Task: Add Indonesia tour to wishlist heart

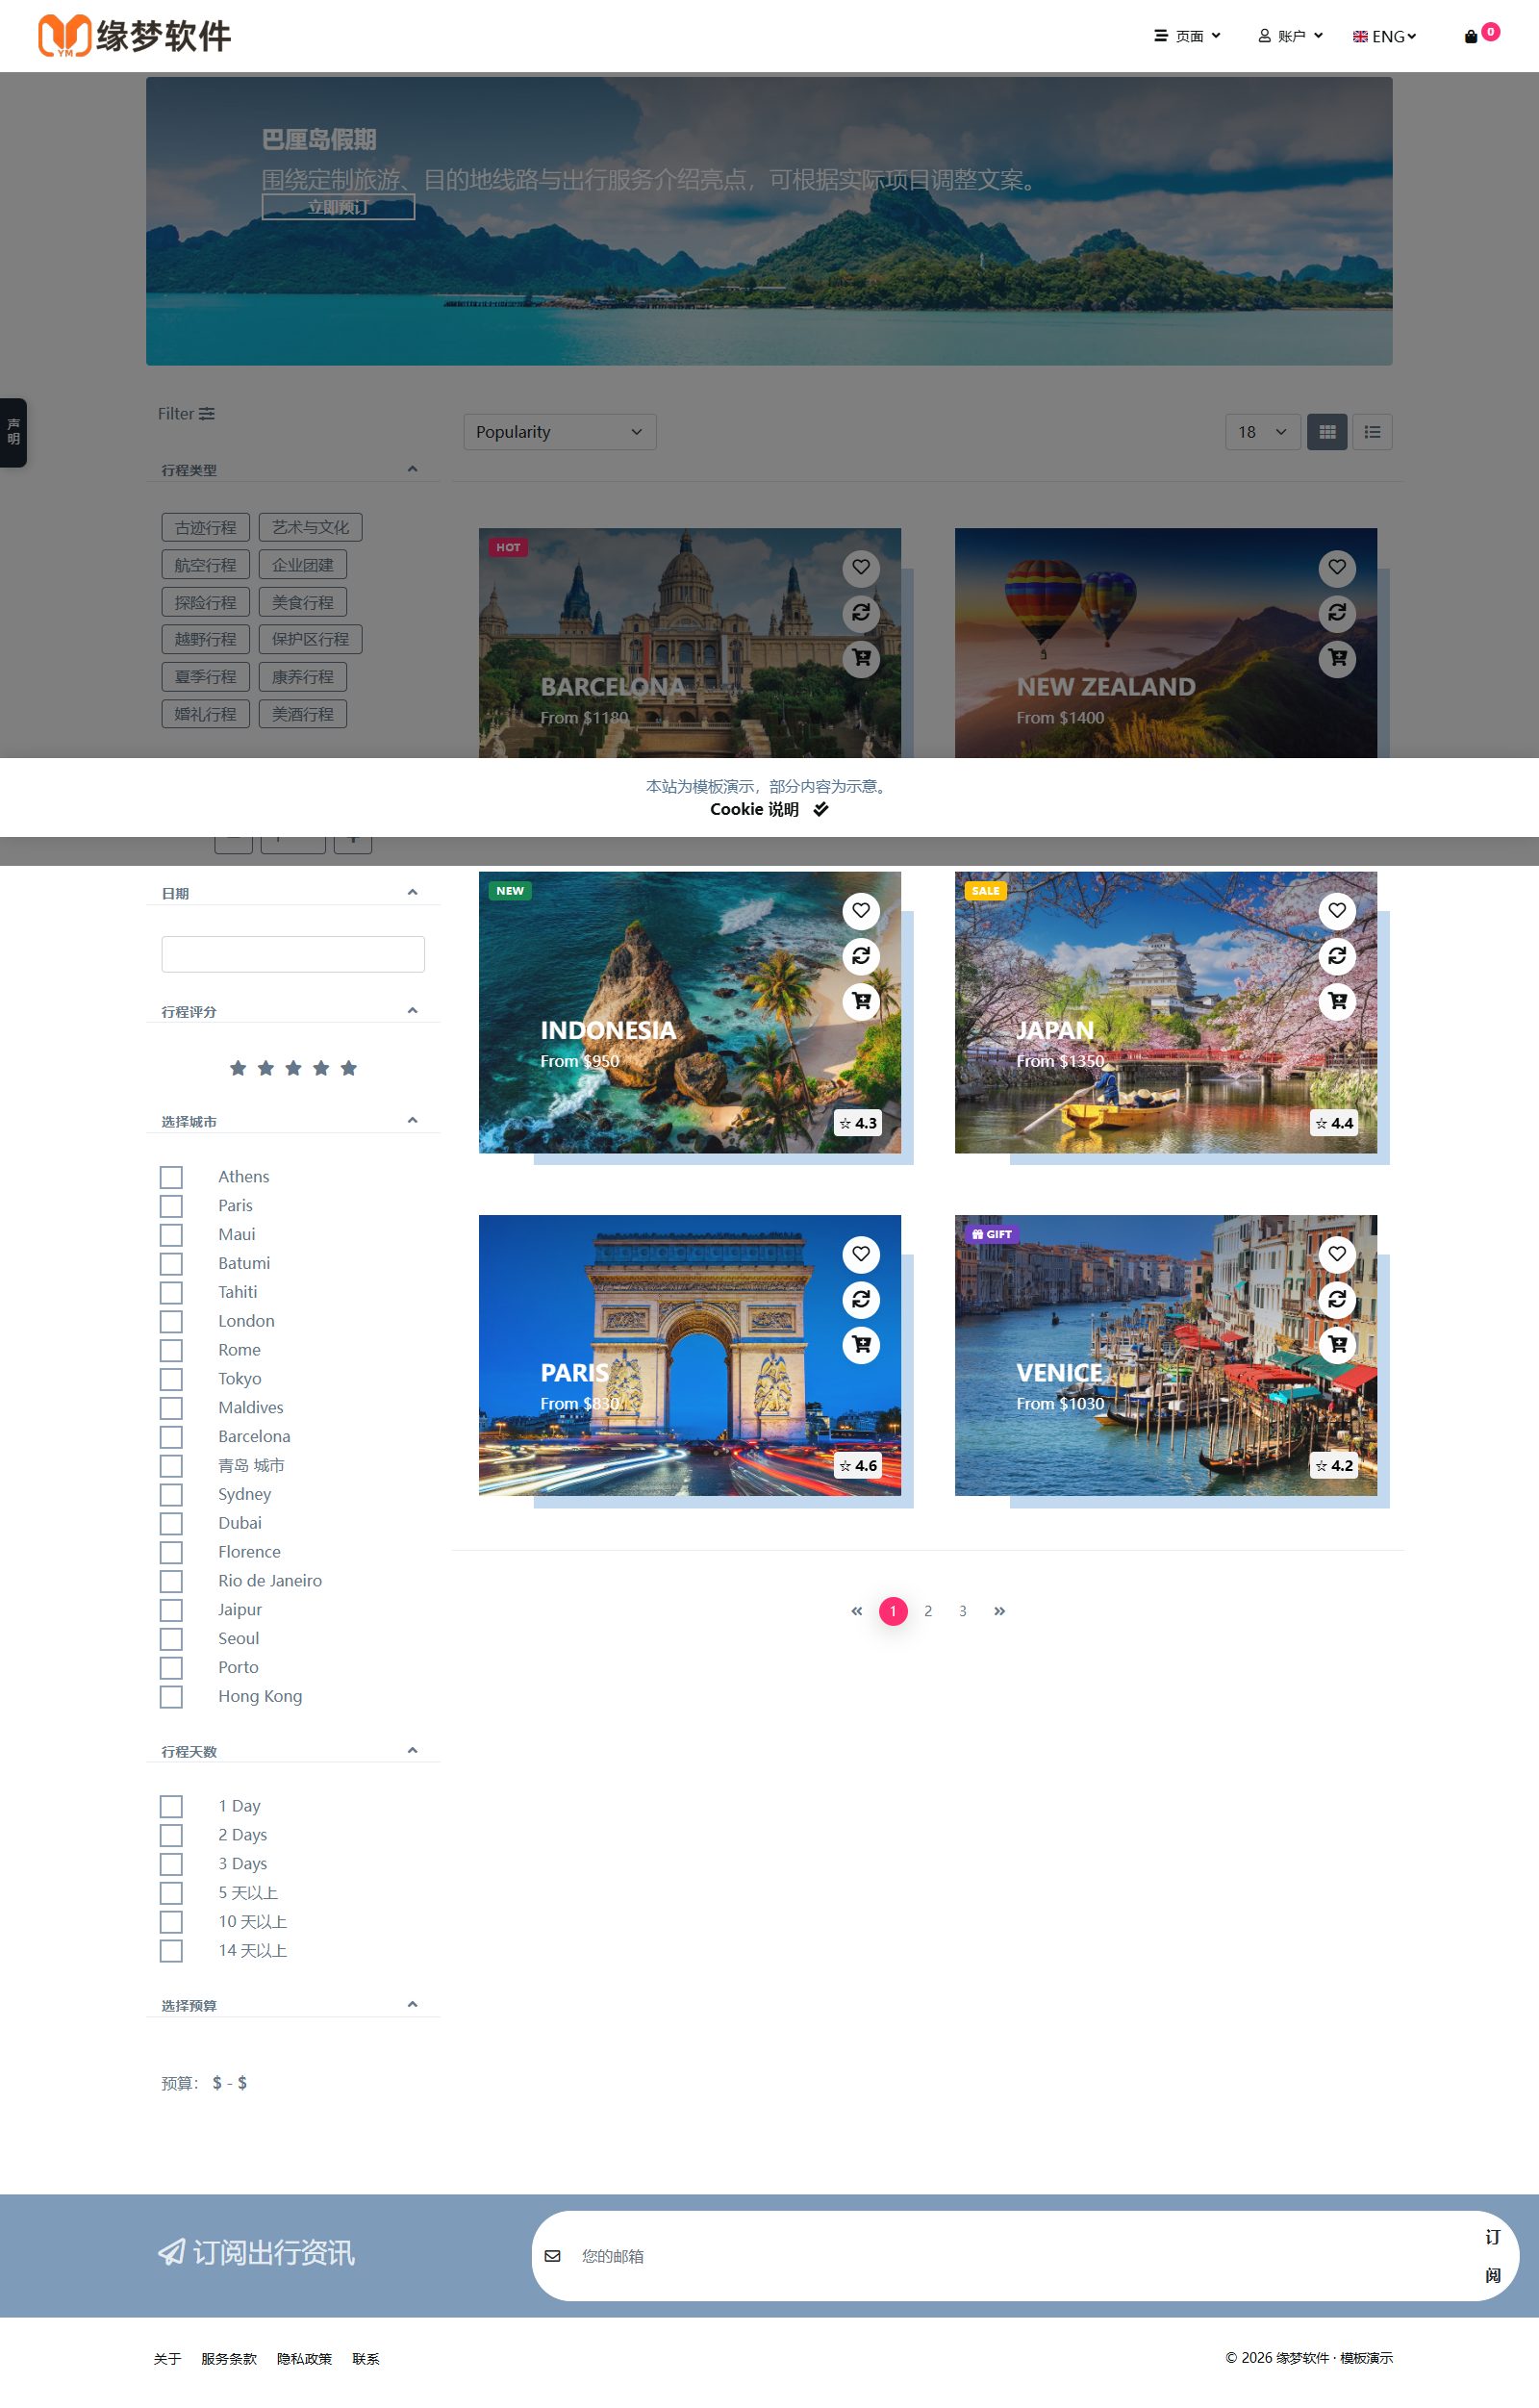Action: tap(861, 911)
